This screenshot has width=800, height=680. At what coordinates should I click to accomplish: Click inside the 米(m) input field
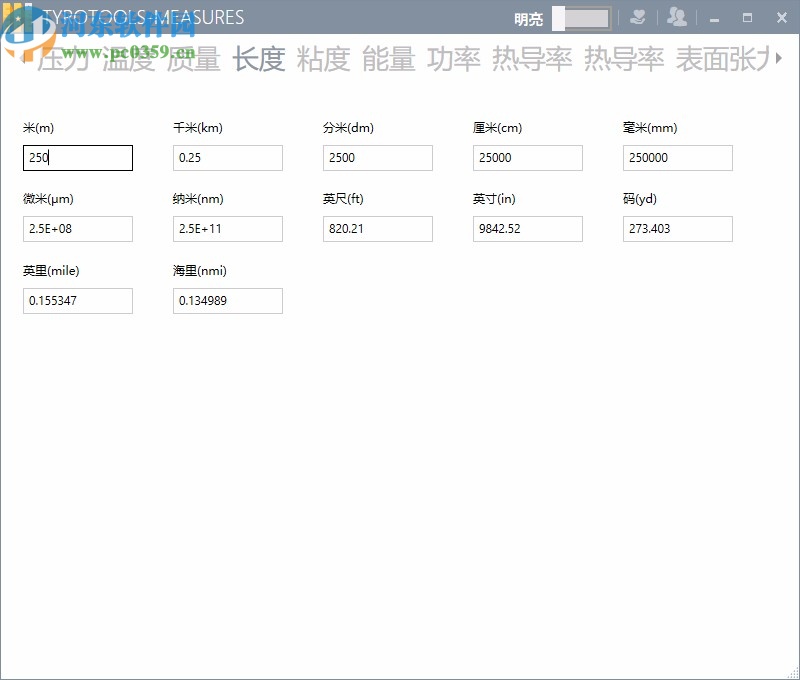tap(78, 158)
